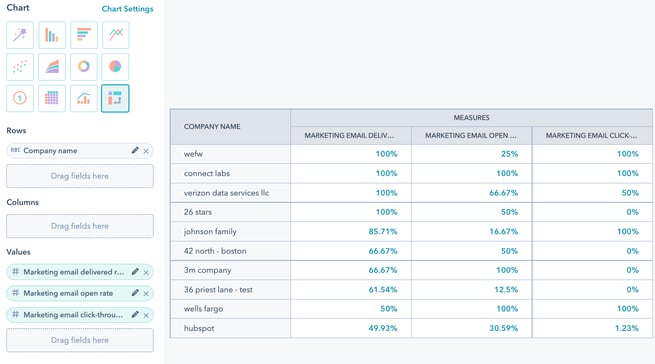
Task: Edit the Company name row field
Action: tap(135, 150)
